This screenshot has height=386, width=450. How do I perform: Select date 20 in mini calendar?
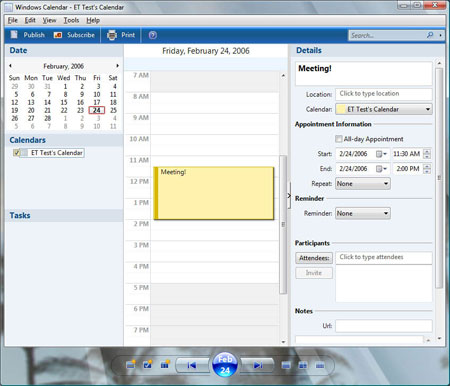(31, 110)
